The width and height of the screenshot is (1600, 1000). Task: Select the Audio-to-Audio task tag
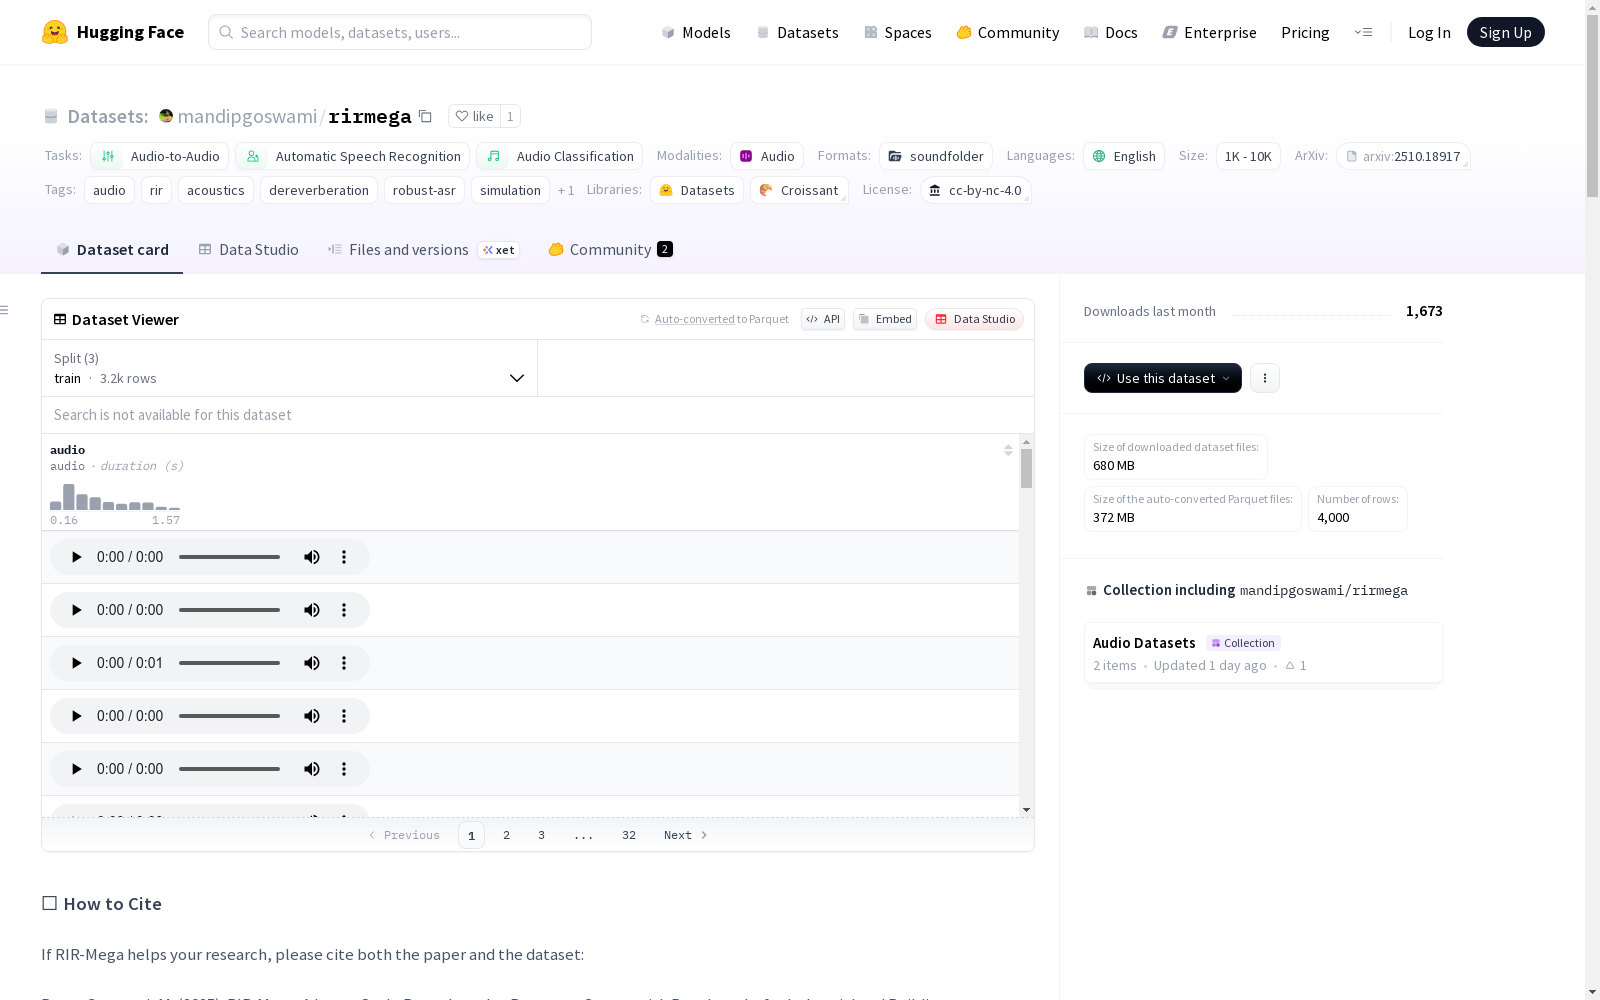point(160,156)
